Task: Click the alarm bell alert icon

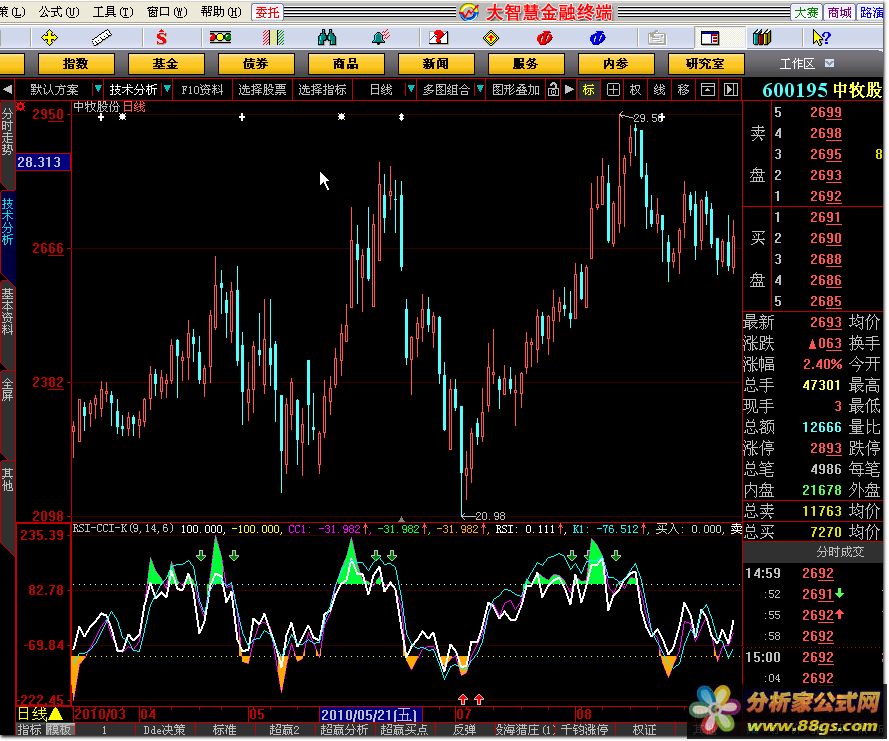Action: pyautogui.click(x=380, y=37)
